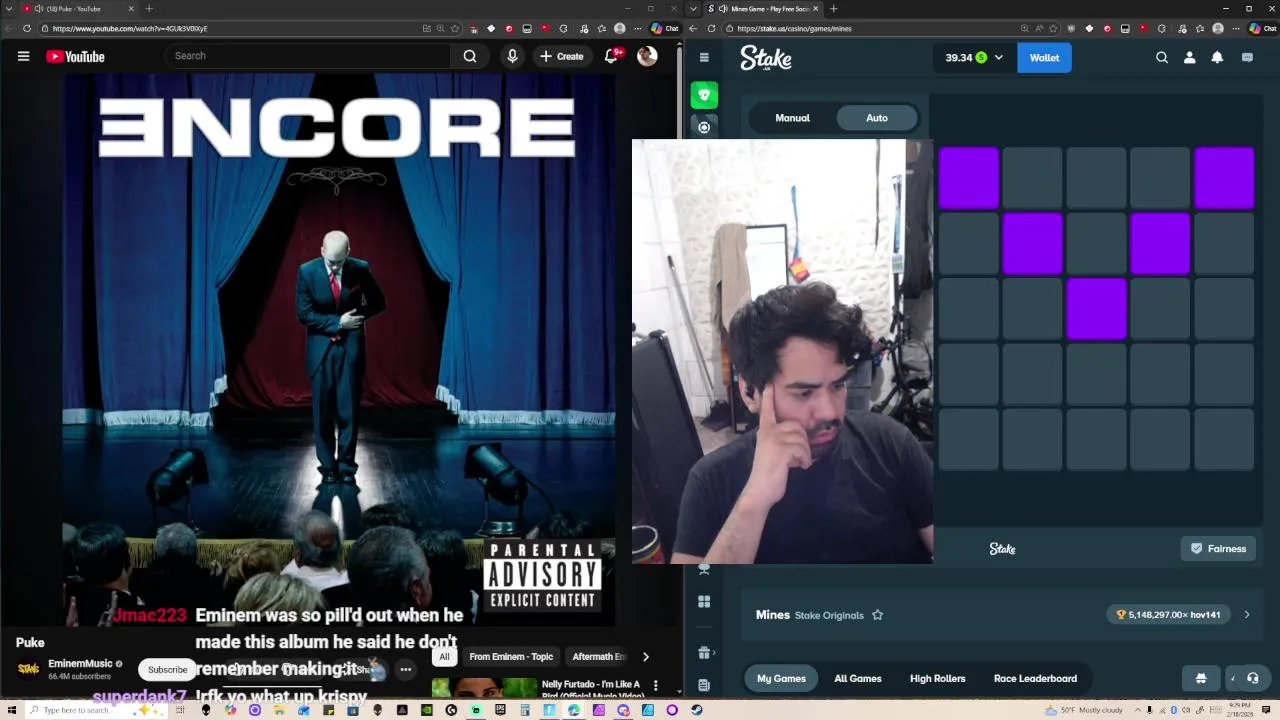Open the YouTube hamburger guide menu
Image resolution: width=1280 pixels, height=720 pixels.
coord(23,56)
